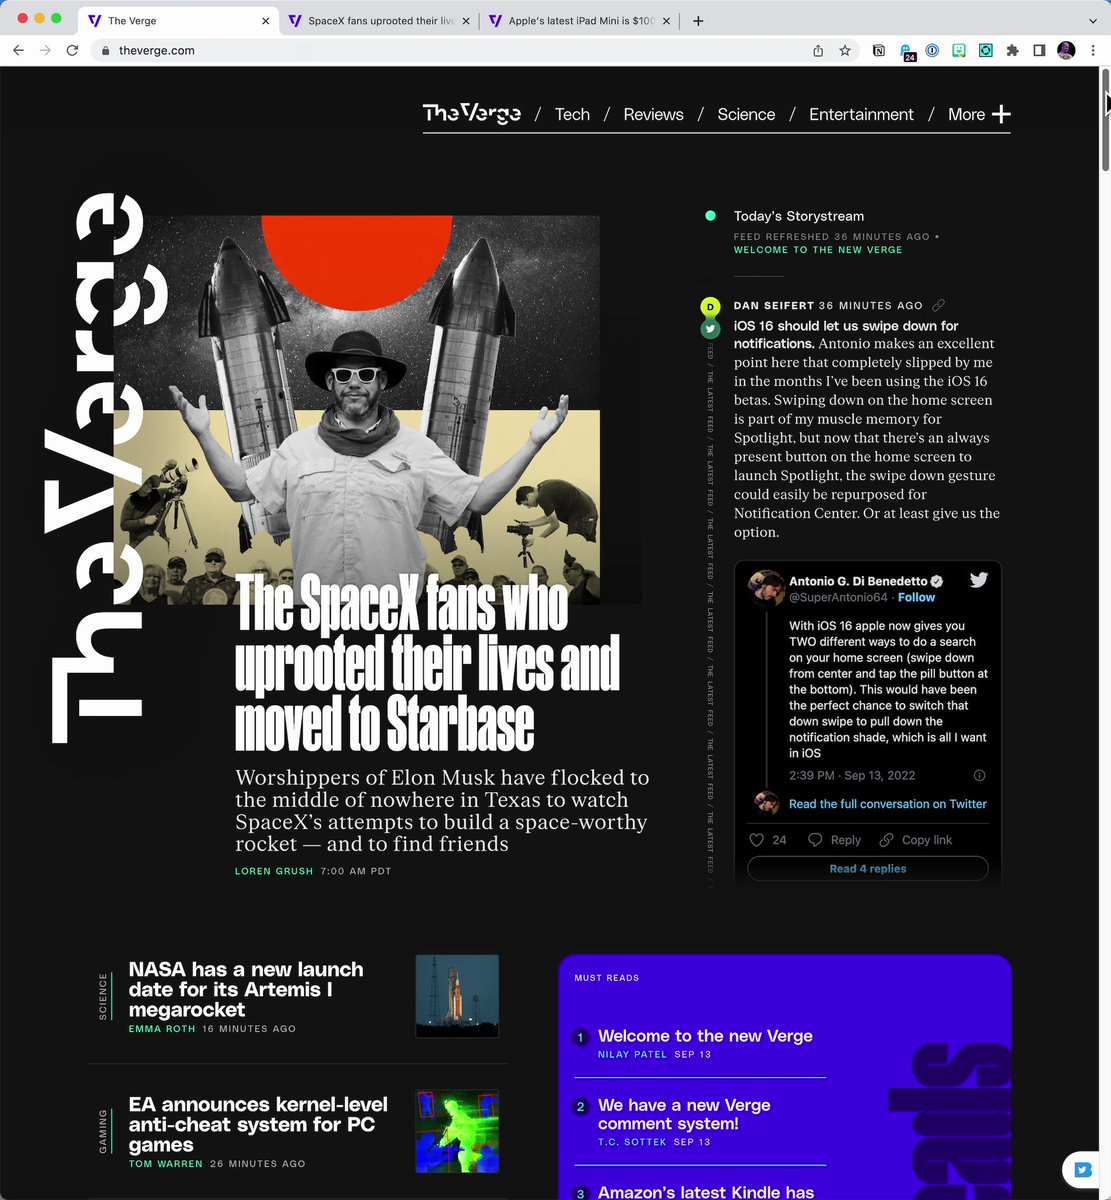
Task: Open Tom Warren's author page
Action: pyautogui.click(x=165, y=1164)
